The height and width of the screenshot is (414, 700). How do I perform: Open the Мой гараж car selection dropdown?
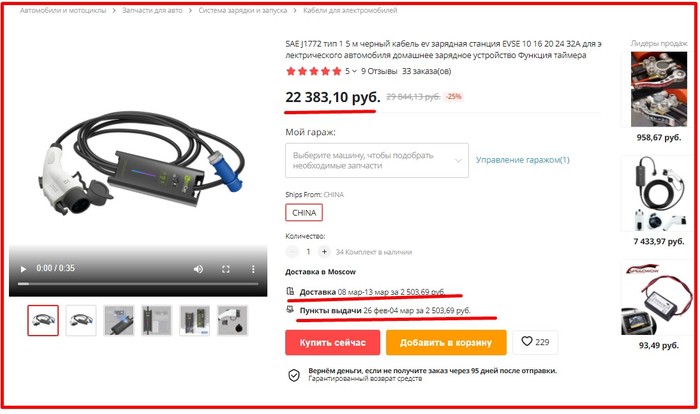(377, 160)
